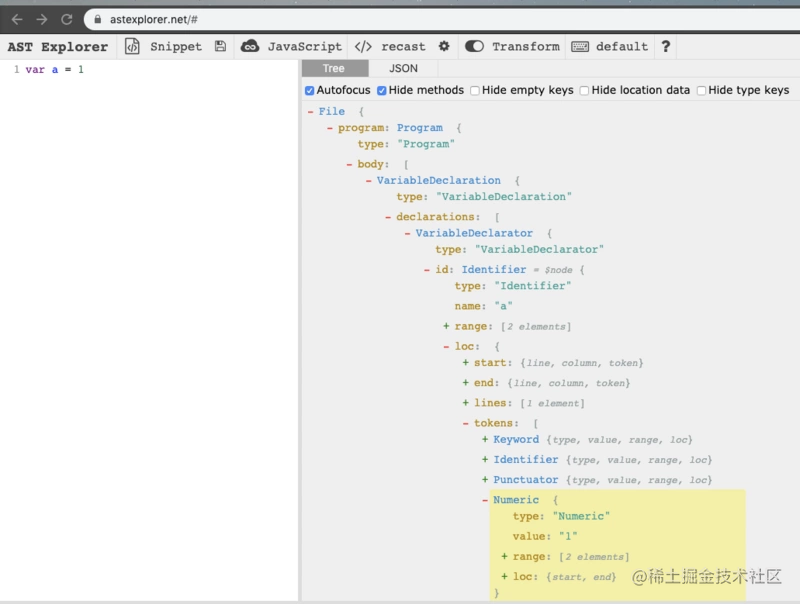Open the default keymap menu

(621, 46)
